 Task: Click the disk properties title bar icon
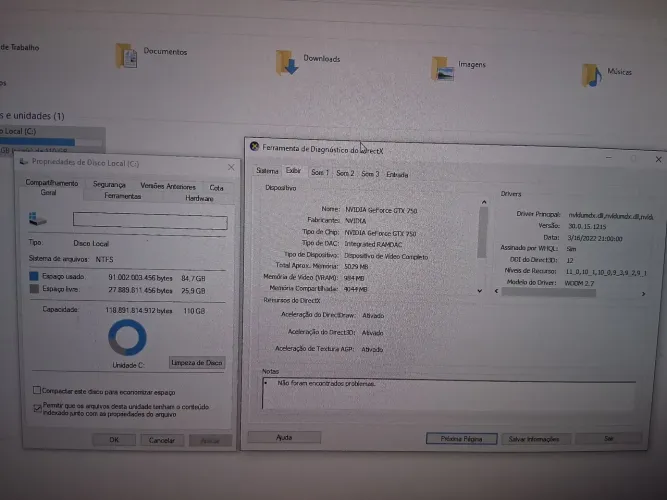[24, 161]
